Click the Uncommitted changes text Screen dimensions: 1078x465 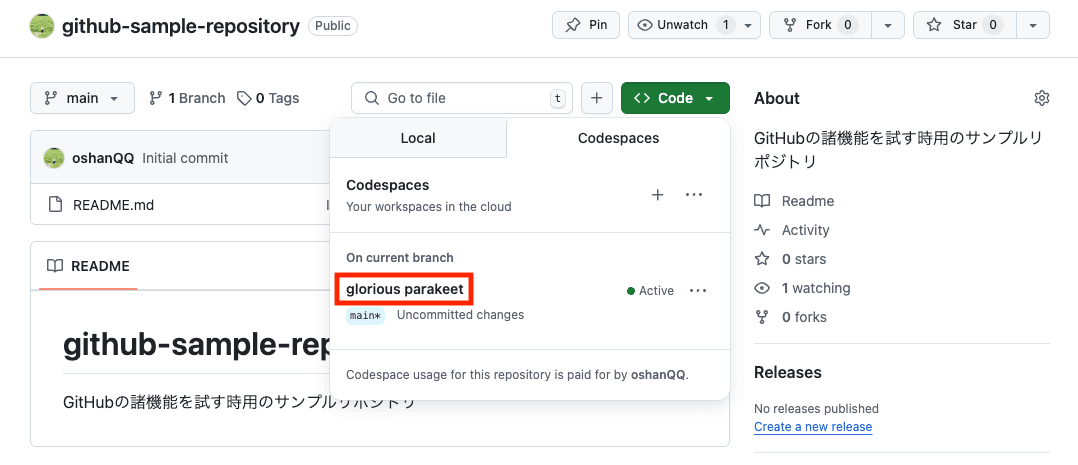tap(461, 315)
